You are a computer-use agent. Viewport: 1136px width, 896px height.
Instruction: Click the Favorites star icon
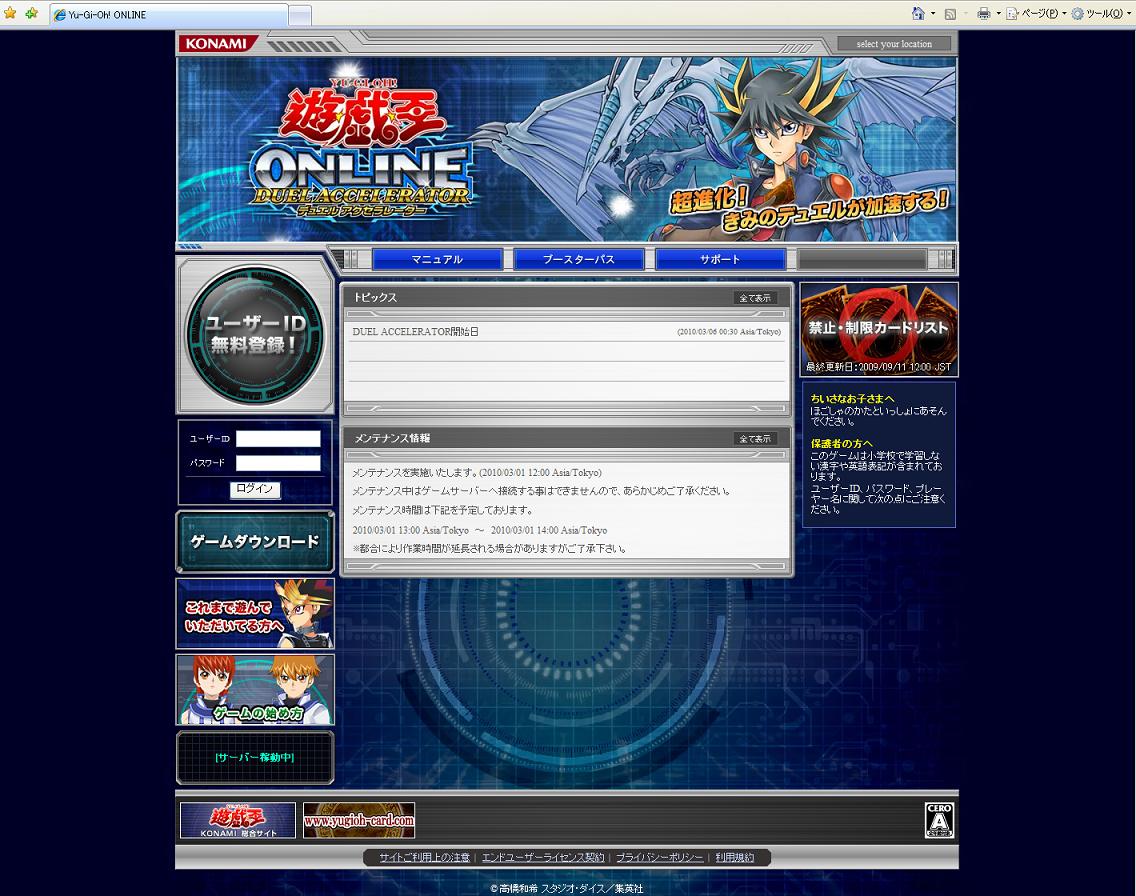tap(10, 13)
